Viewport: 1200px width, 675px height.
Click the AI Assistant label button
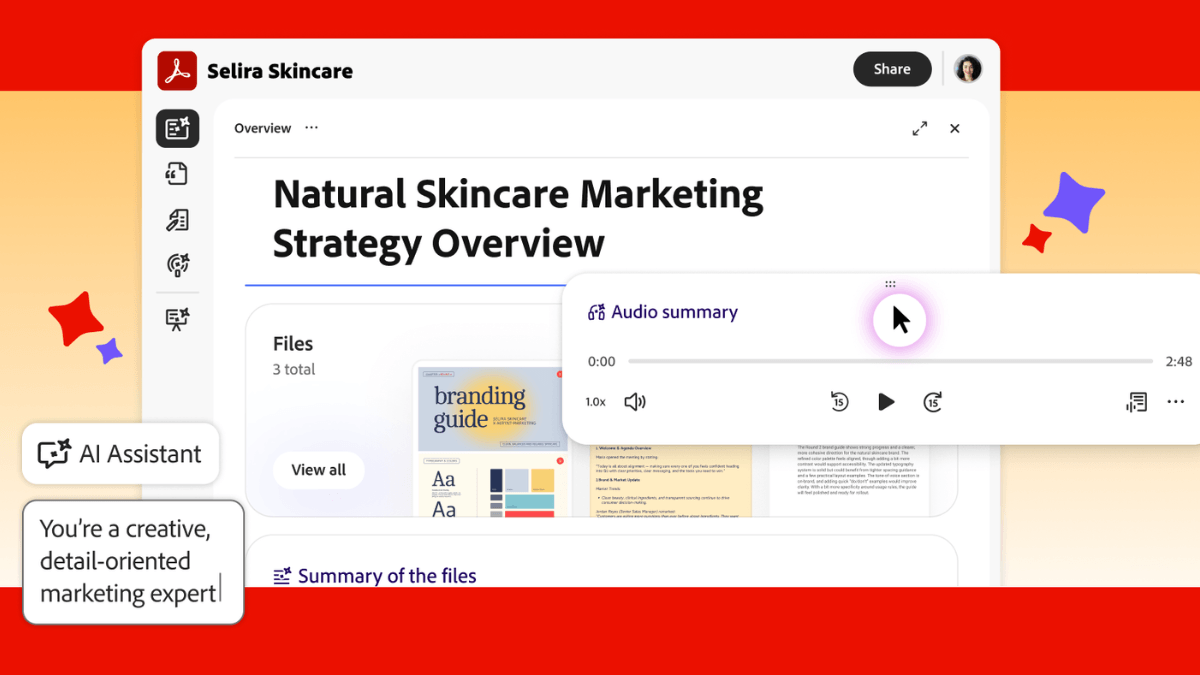[x=120, y=454]
